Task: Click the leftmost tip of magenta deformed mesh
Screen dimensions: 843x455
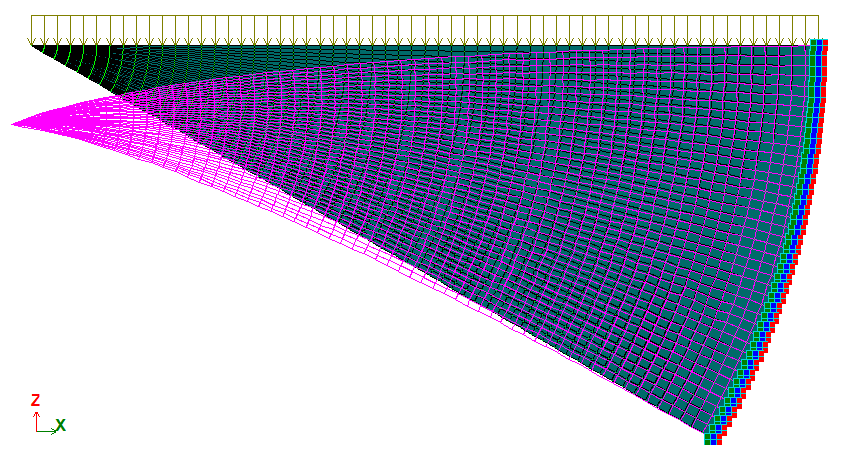Action: (13, 125)
